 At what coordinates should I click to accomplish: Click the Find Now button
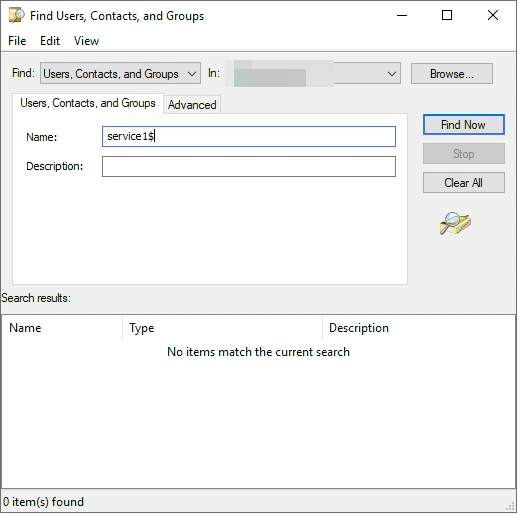tap(464, 125)
